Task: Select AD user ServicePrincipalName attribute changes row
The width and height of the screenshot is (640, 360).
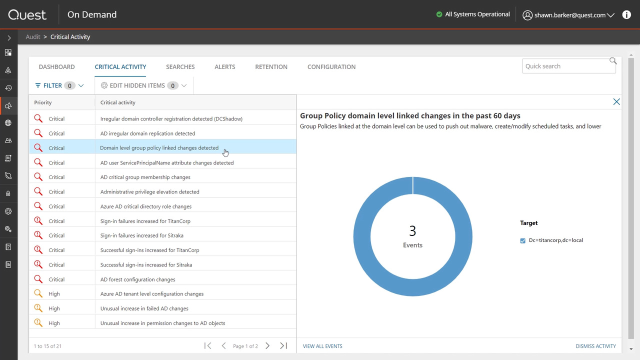Action: coord(162,162)
